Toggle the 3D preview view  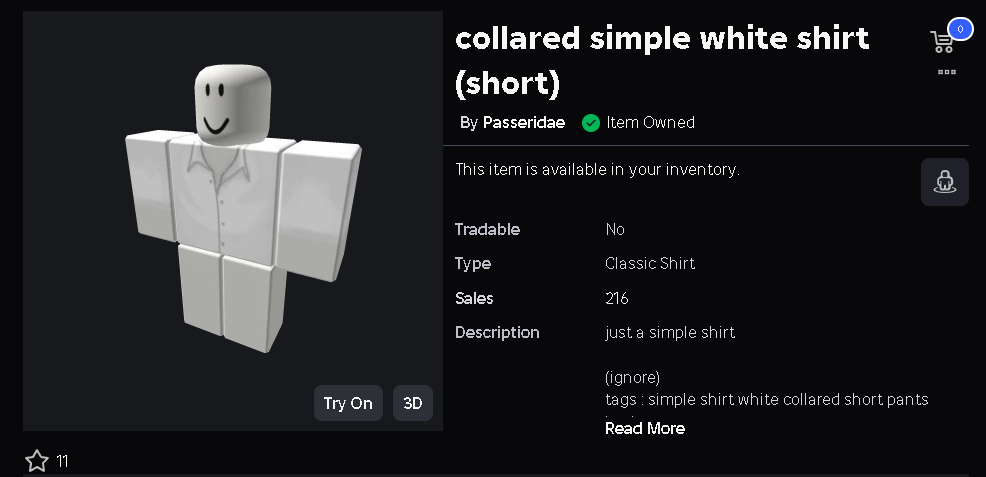[x=412, y=403]
